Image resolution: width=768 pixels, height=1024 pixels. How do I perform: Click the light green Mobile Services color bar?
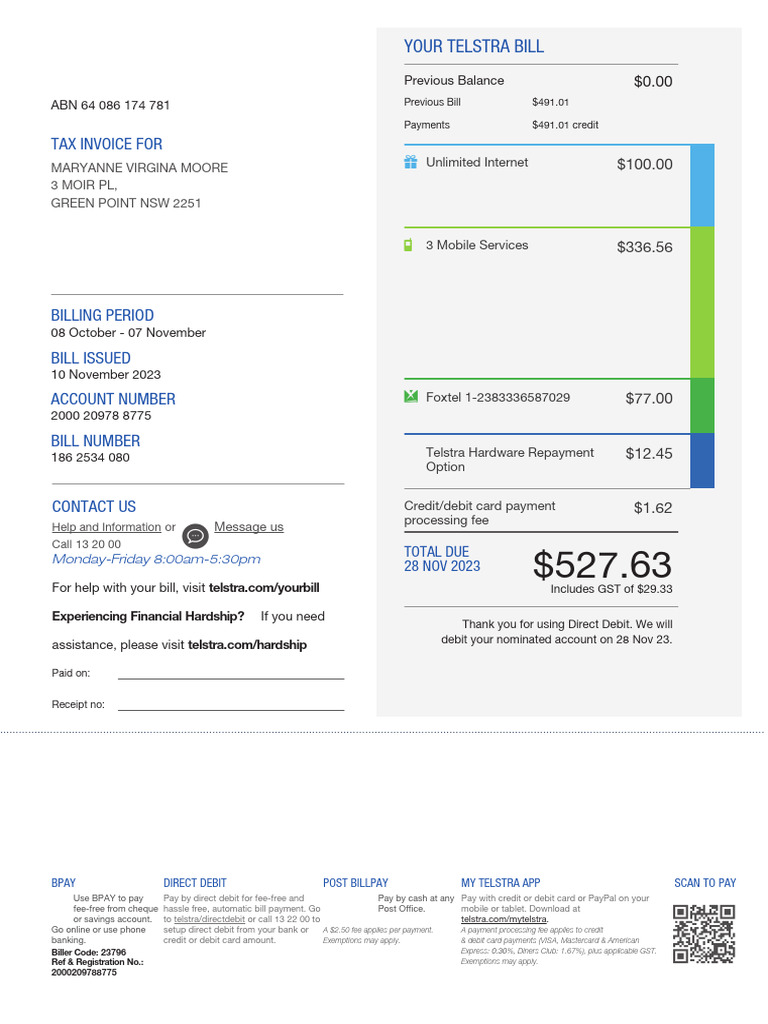click(702, 302)
